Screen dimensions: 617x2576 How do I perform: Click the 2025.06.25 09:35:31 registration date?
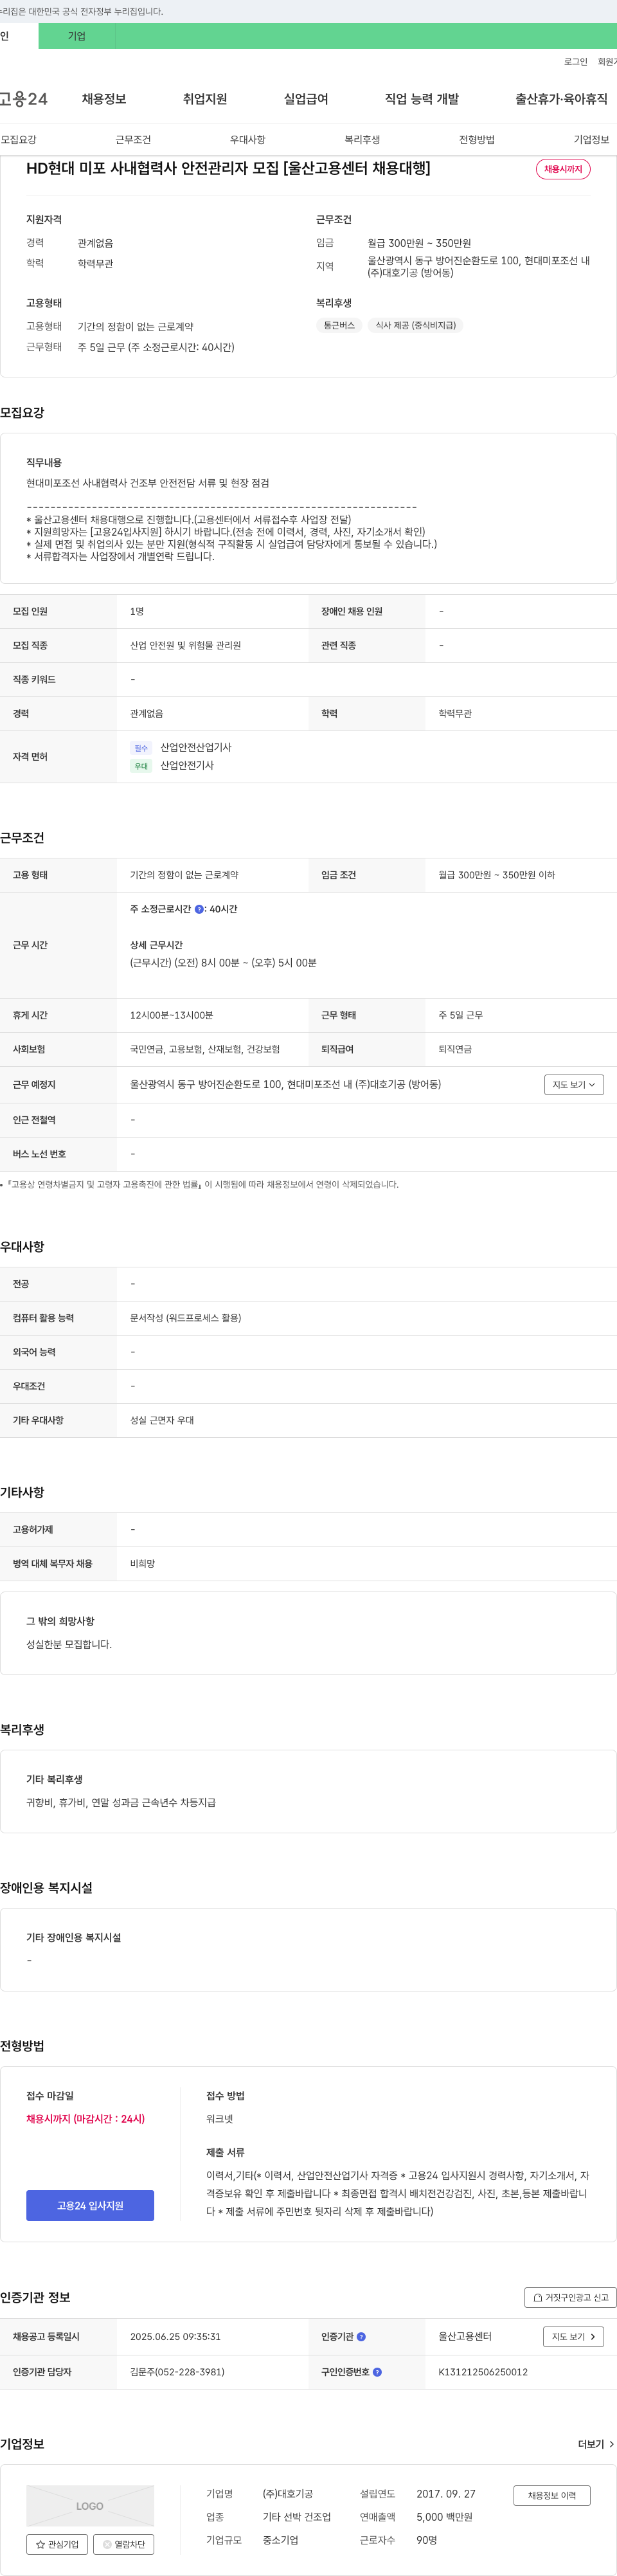[175, 2337]
